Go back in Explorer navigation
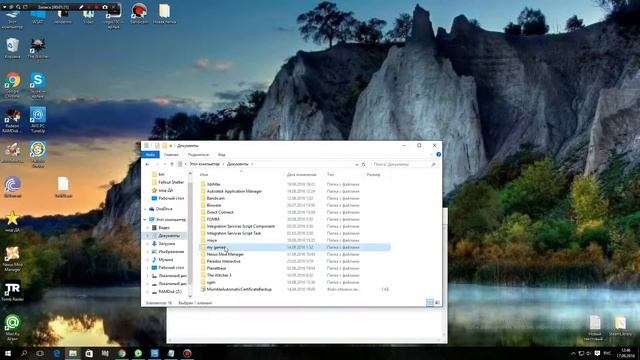Image resolution: width=640 pixels, height=360 pixels. [x=147, y=164]
